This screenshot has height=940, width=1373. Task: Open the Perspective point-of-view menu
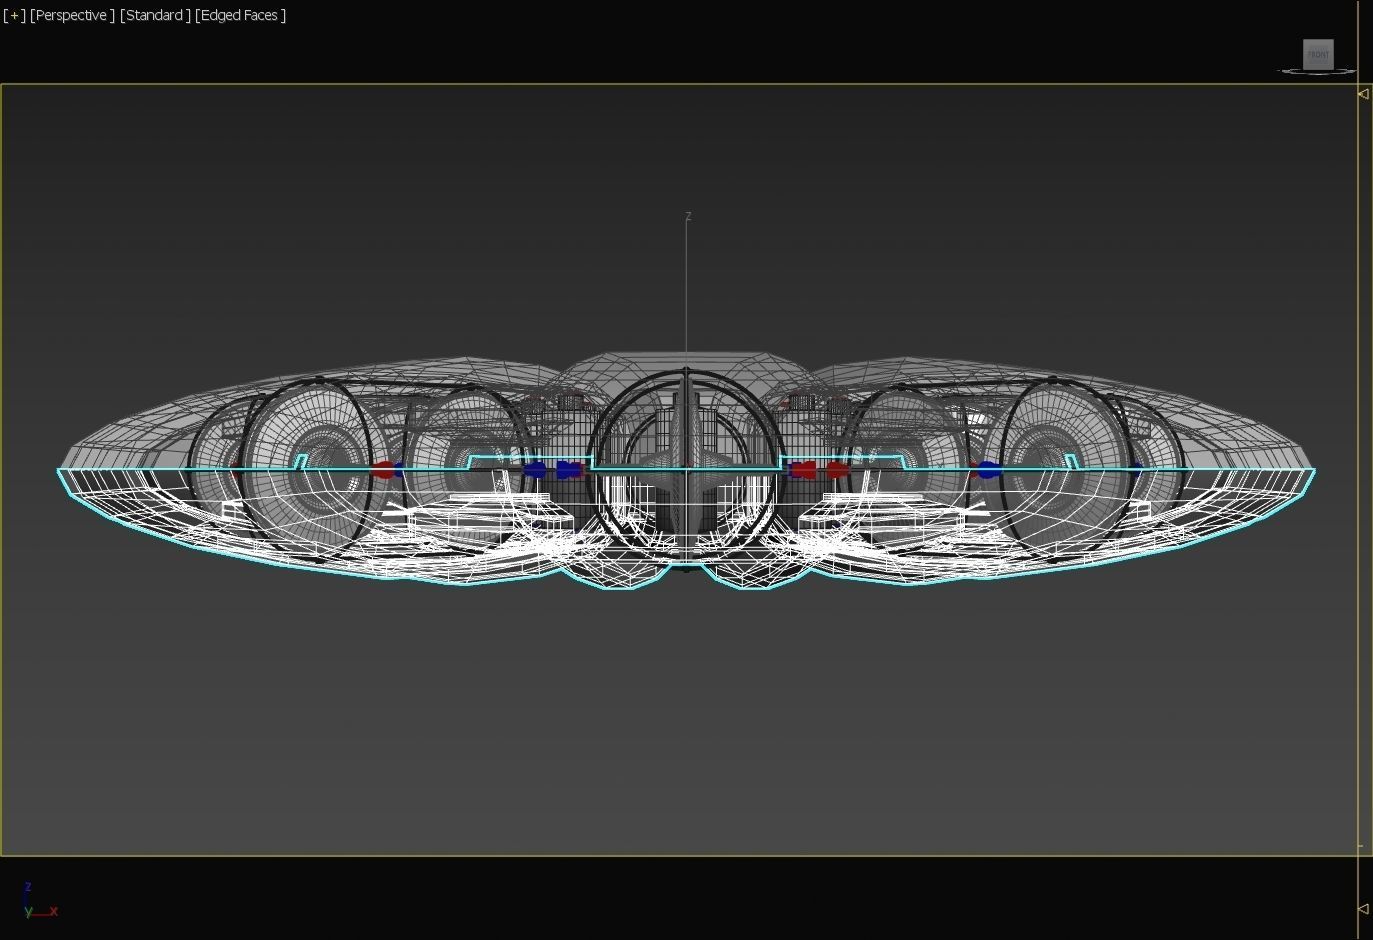click(x=72, y=15)
